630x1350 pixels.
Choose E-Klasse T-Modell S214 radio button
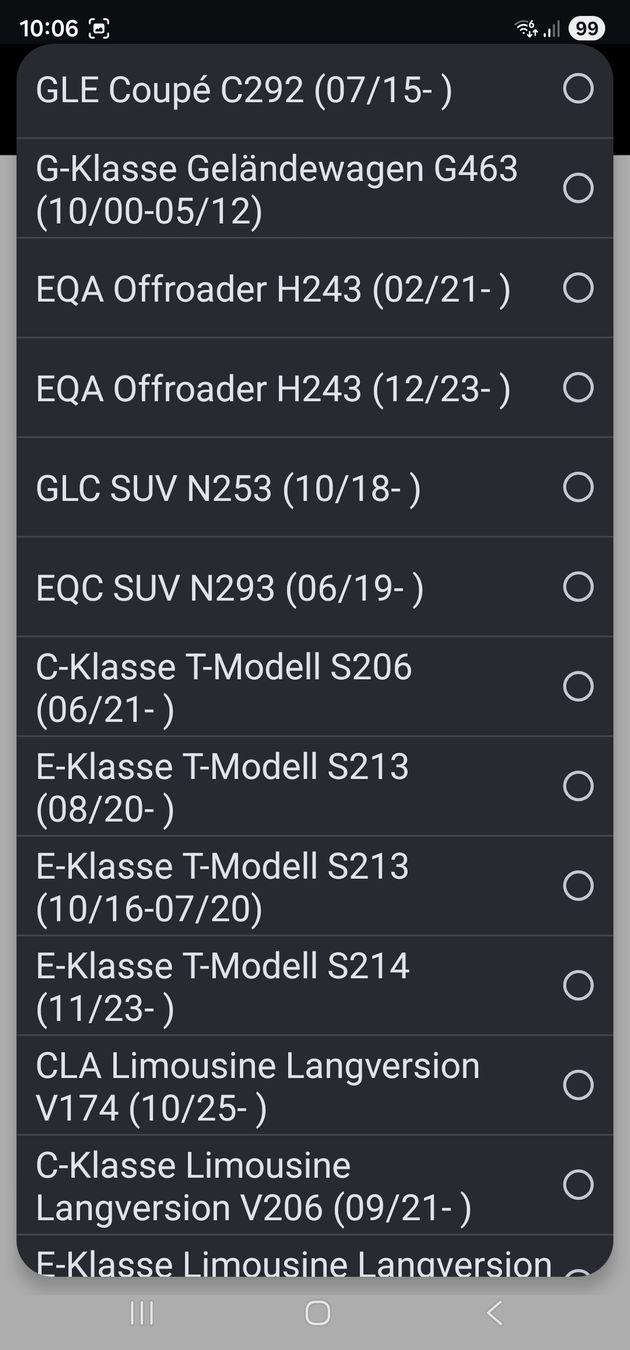point(578,986)
